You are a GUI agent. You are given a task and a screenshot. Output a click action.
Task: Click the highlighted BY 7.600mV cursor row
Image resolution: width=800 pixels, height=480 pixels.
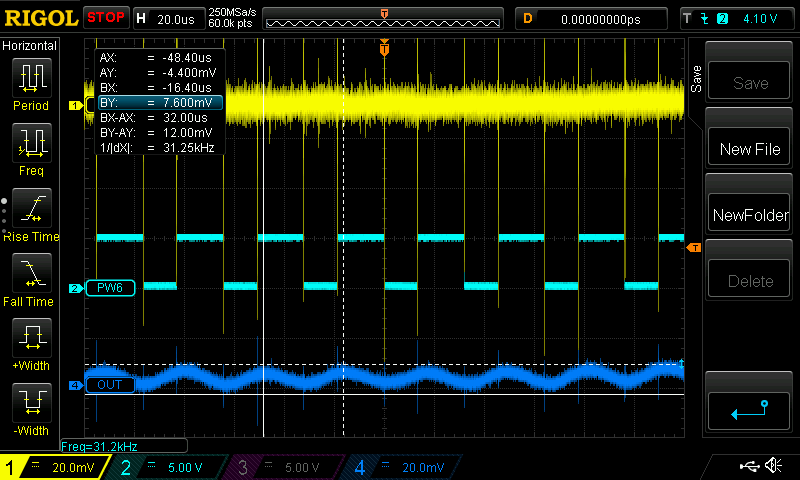(160, 103)
